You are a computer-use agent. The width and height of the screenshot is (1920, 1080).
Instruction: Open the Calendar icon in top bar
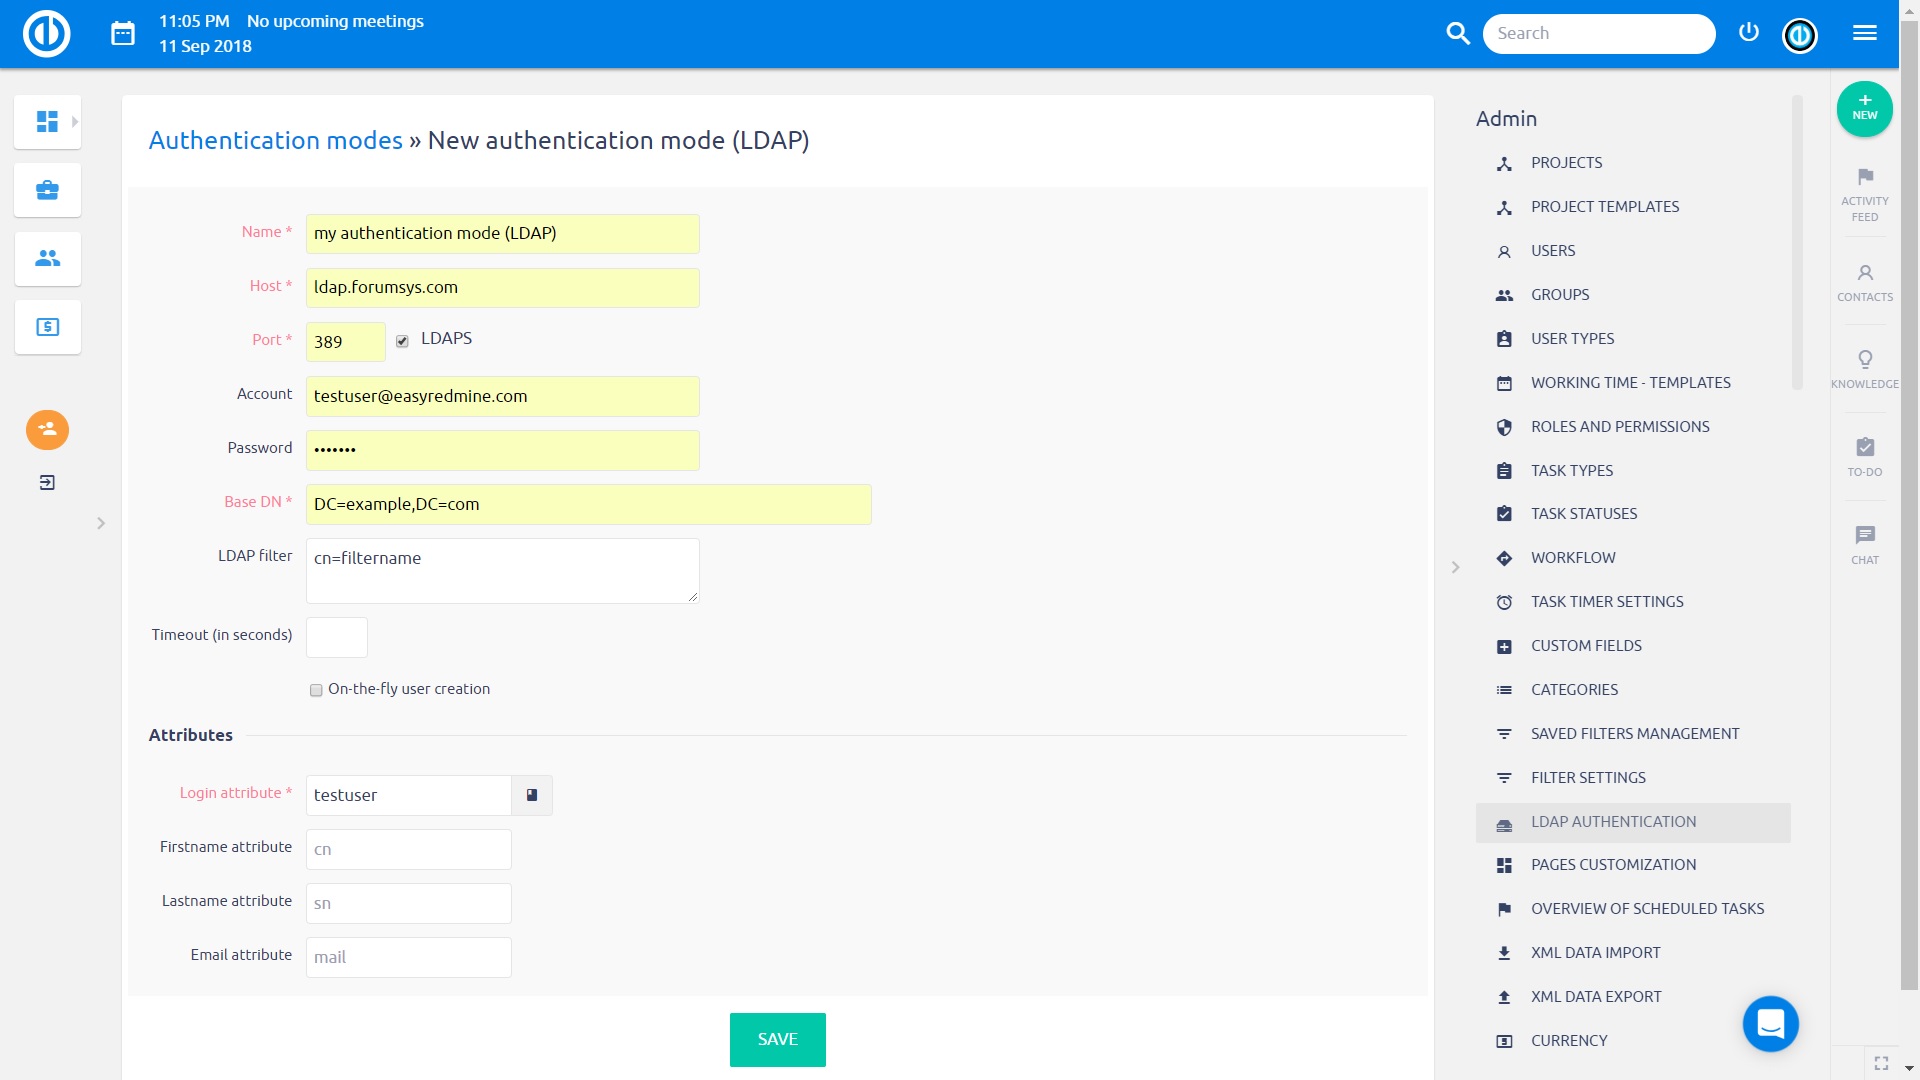coord(122,33)
